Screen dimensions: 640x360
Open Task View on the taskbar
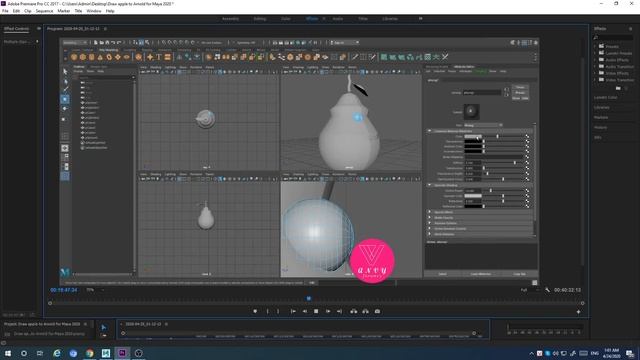pyautogui.click(x=40, y=353)
